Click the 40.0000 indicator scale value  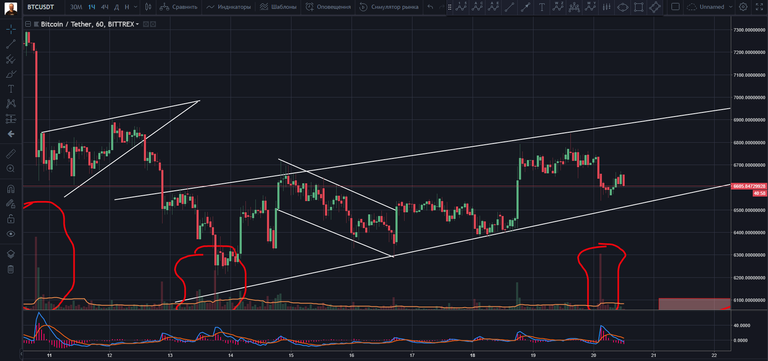point(742,325)
